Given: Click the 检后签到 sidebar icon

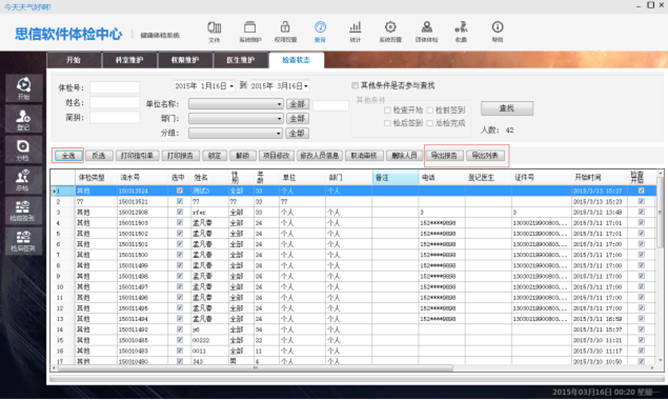Looking at the screenshot, I should tap(23, 241).
